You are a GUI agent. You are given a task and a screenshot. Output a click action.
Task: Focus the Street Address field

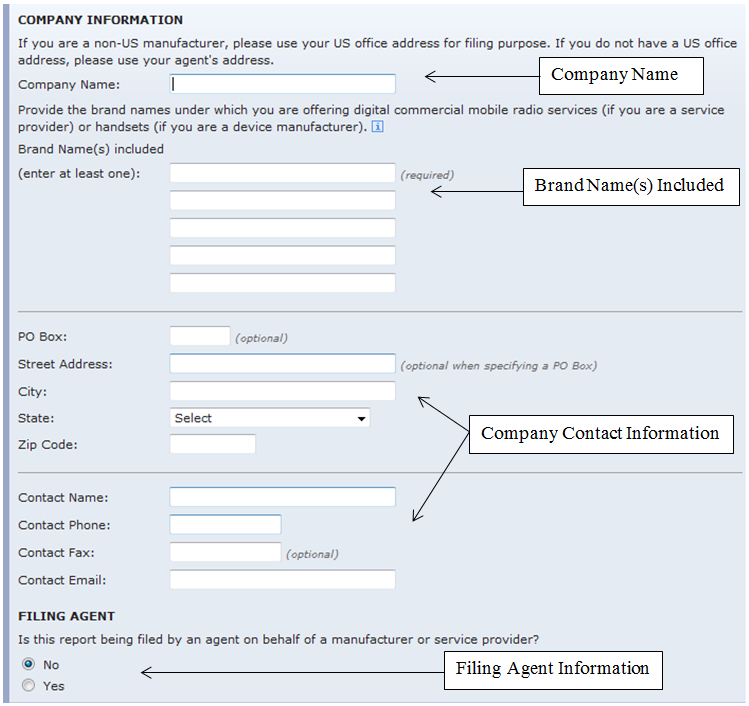(x=283, y=364)
